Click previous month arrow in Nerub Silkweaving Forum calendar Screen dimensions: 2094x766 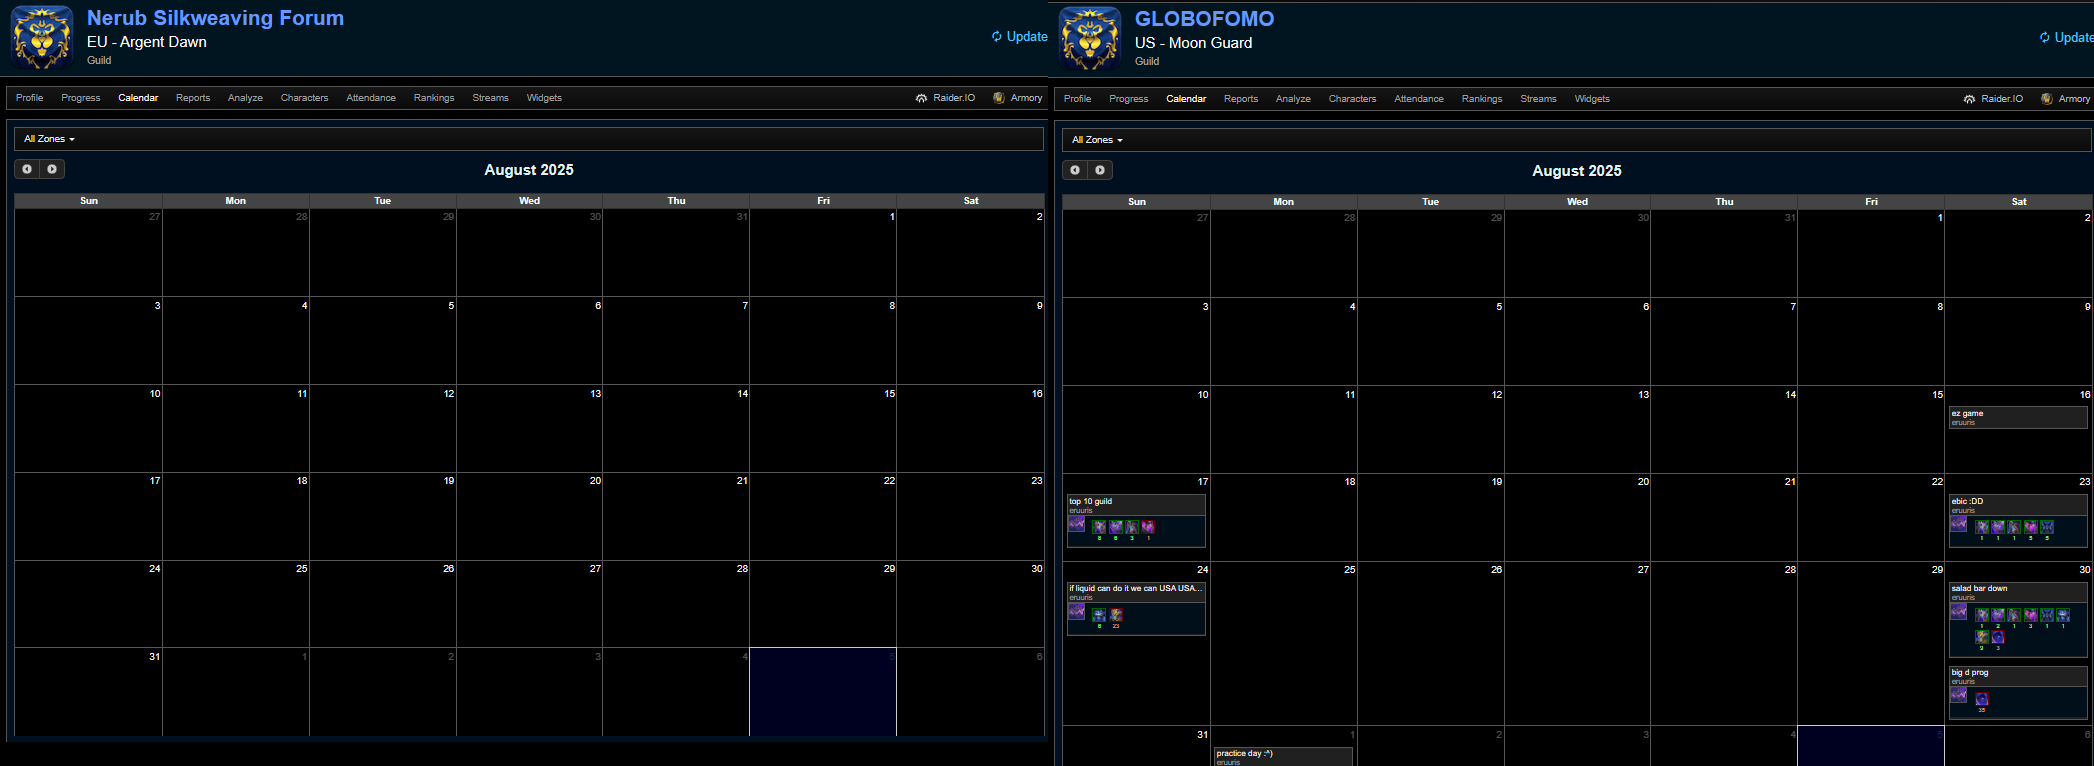tap(27, 169)
